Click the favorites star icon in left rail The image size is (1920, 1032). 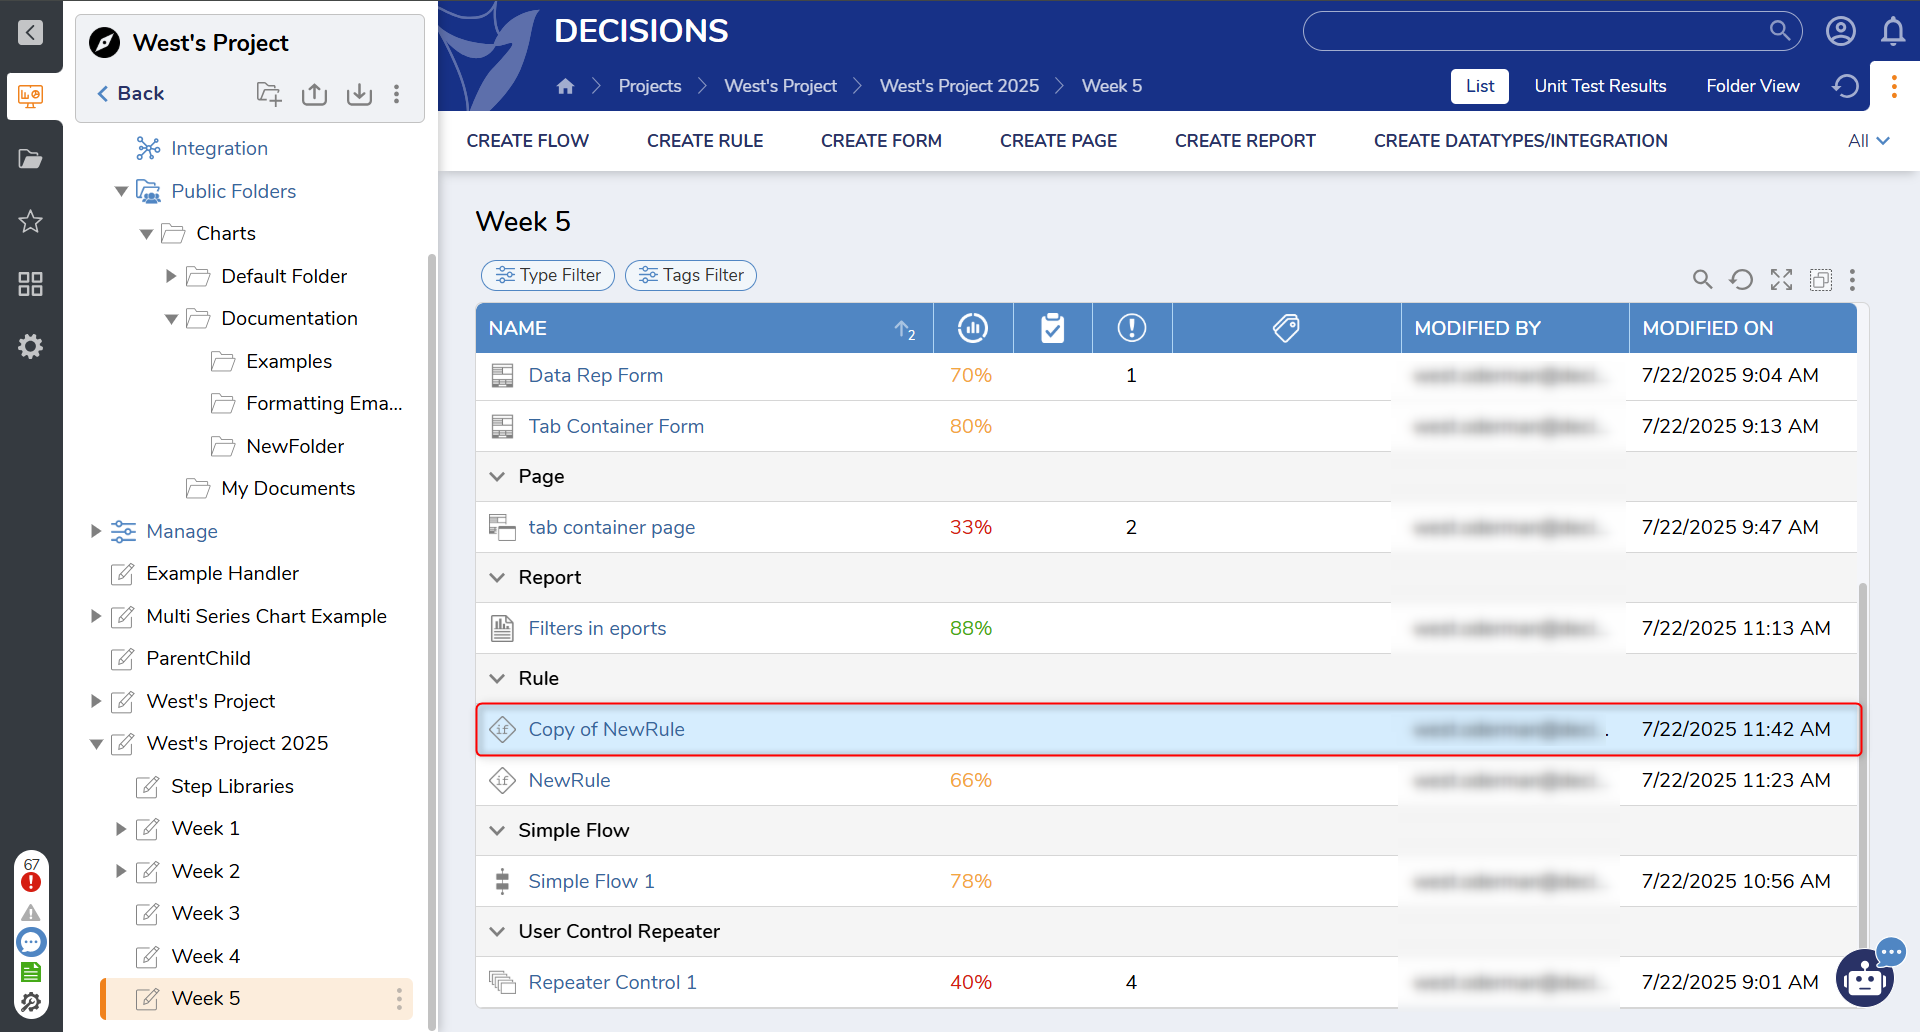[30, 222]
